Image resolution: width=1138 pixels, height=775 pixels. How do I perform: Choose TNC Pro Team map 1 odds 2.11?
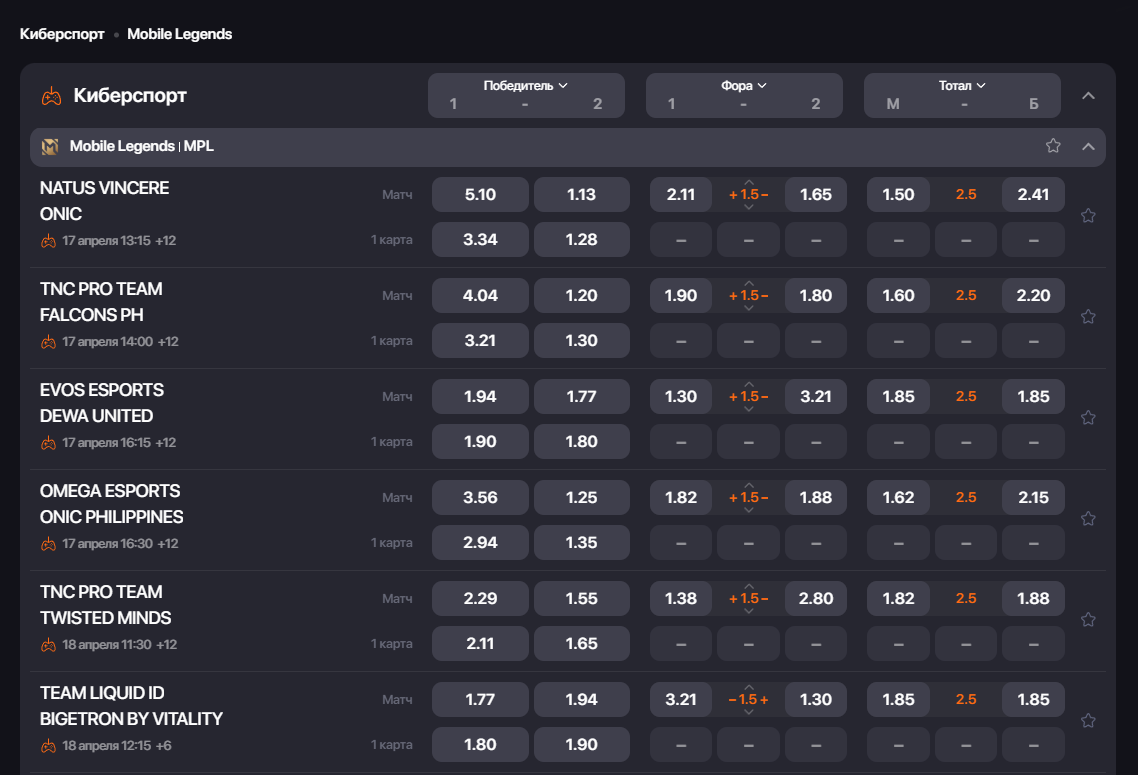coord(480,643)
